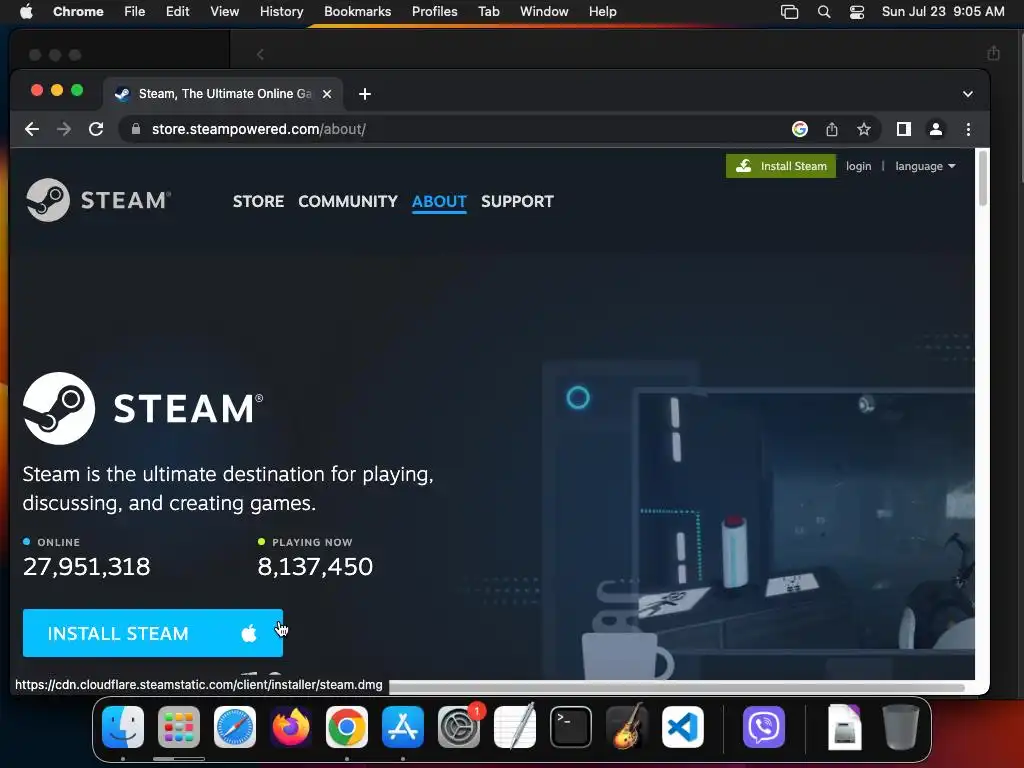The width and height of the screenshot is (1024, 768).
Task: Open the disk image file in dock
Action: 844,727
